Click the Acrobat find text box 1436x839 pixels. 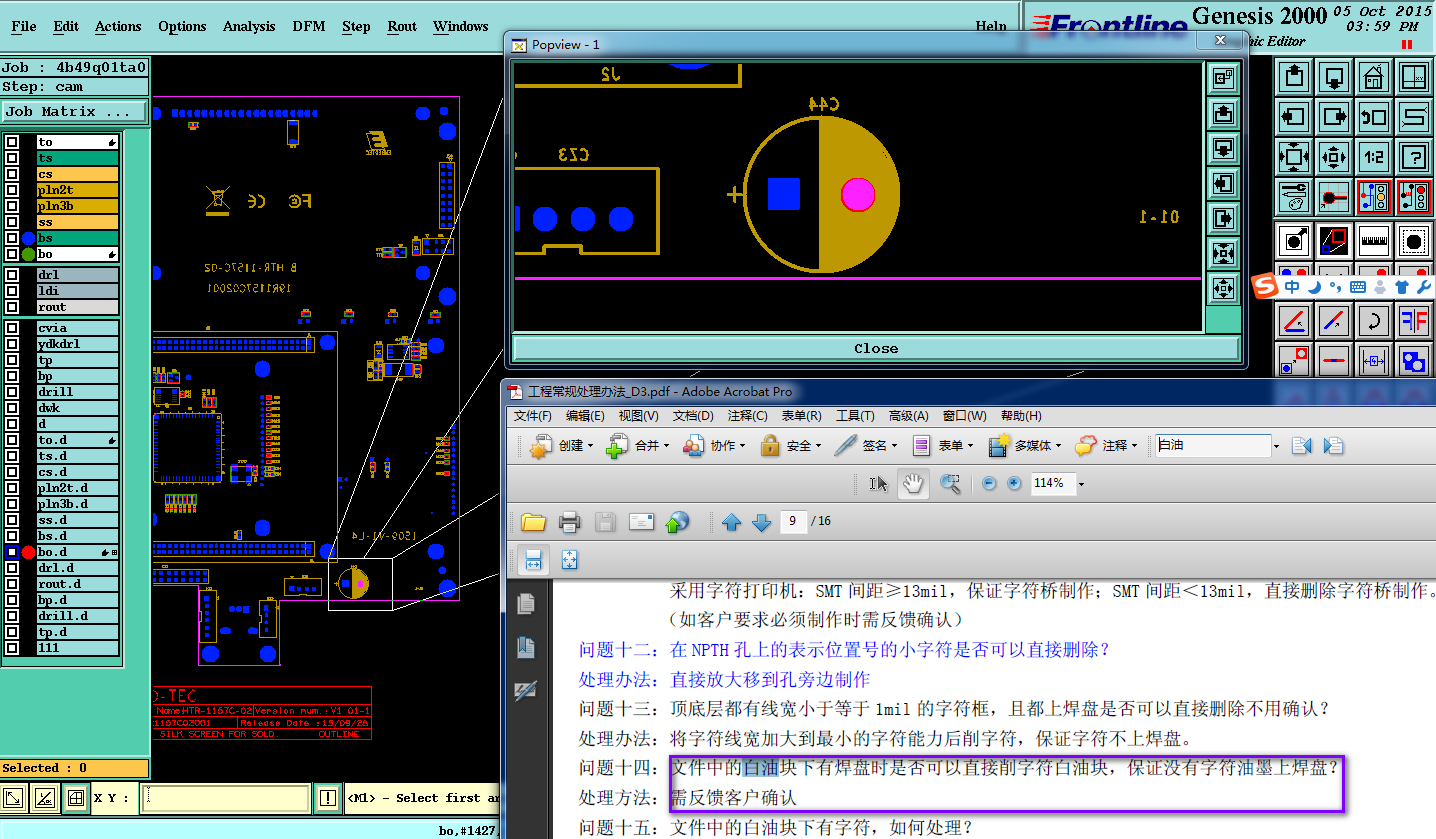coord(1212,446)
